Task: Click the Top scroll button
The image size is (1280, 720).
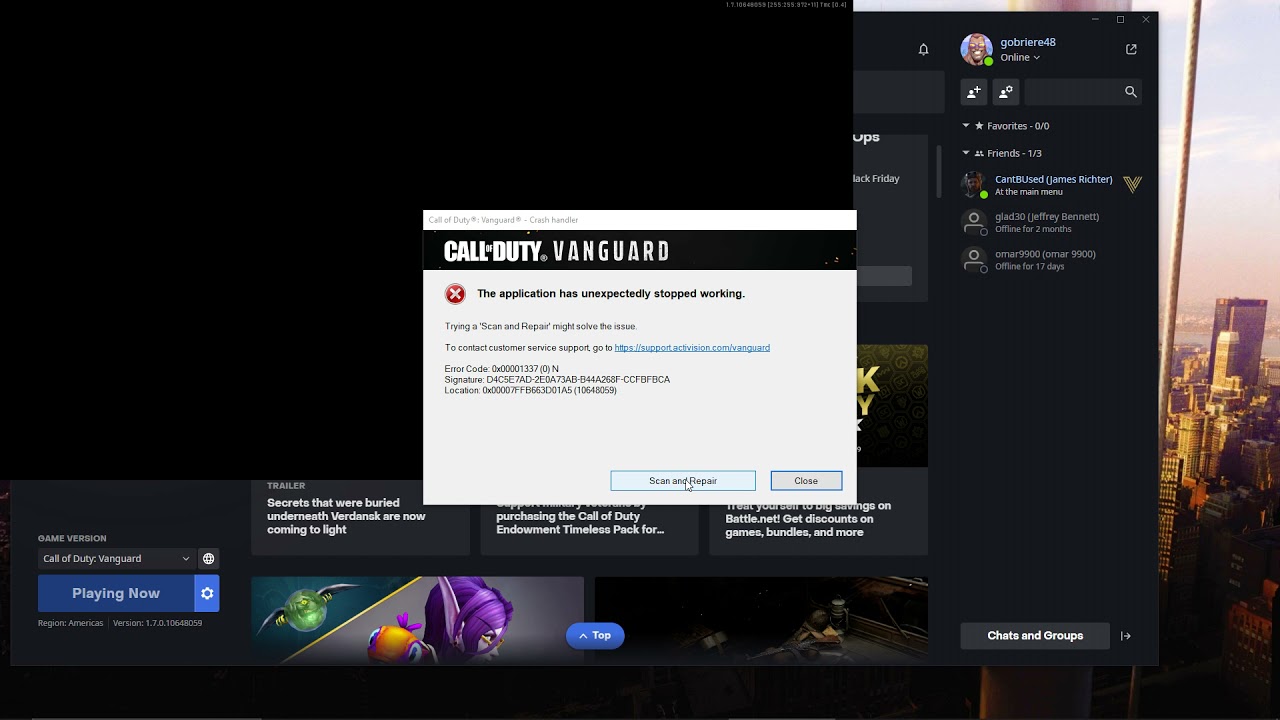Action: pos(595,636)
